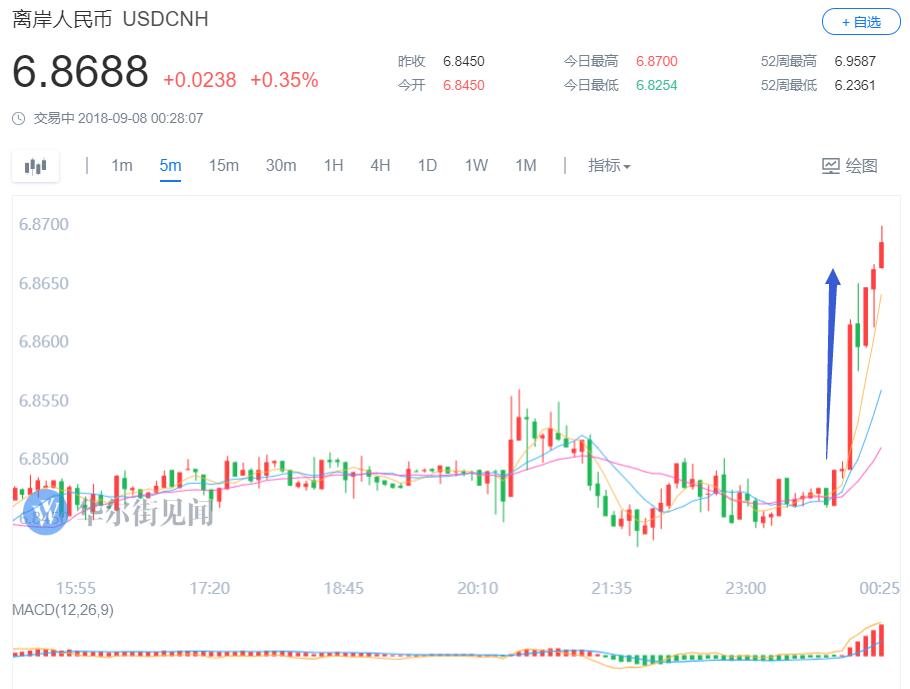Image resolution: width=910 pixels, height=689 pixels.
Task: Select the 1M monthly interval
Action: 526,166
